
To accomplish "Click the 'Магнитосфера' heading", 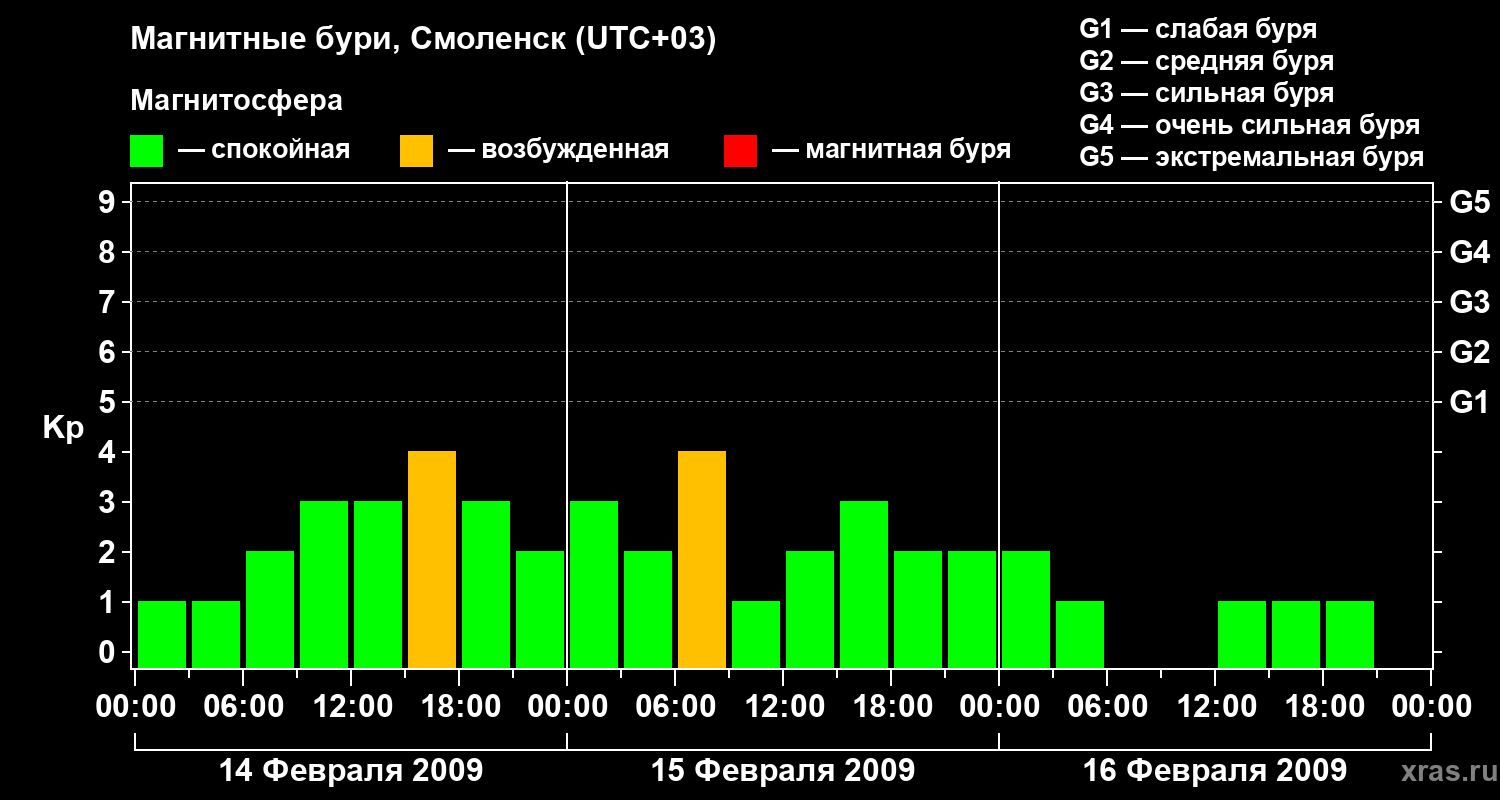I will click(236, 101).
